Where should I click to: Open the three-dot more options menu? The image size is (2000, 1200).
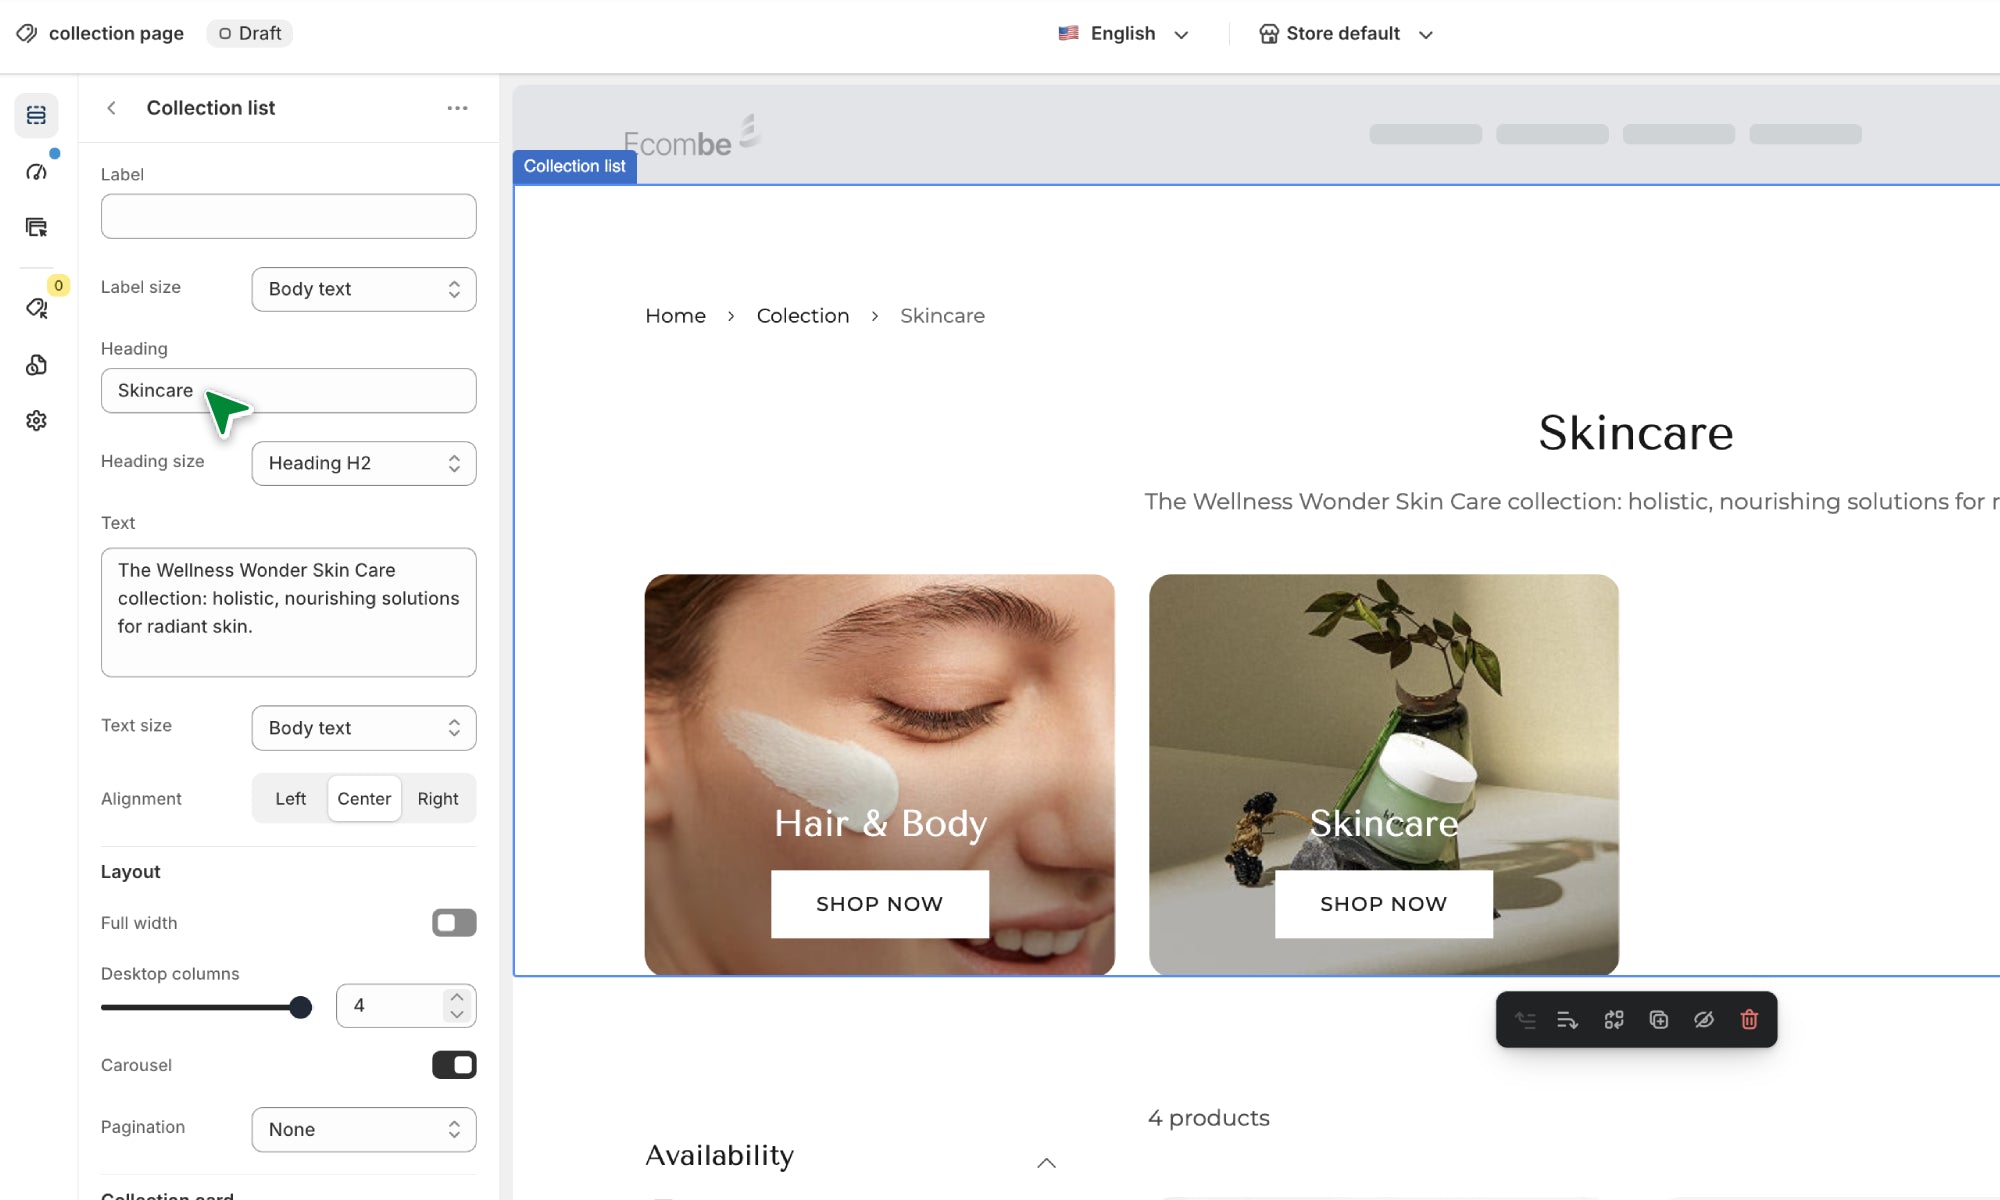click(457, 108)
